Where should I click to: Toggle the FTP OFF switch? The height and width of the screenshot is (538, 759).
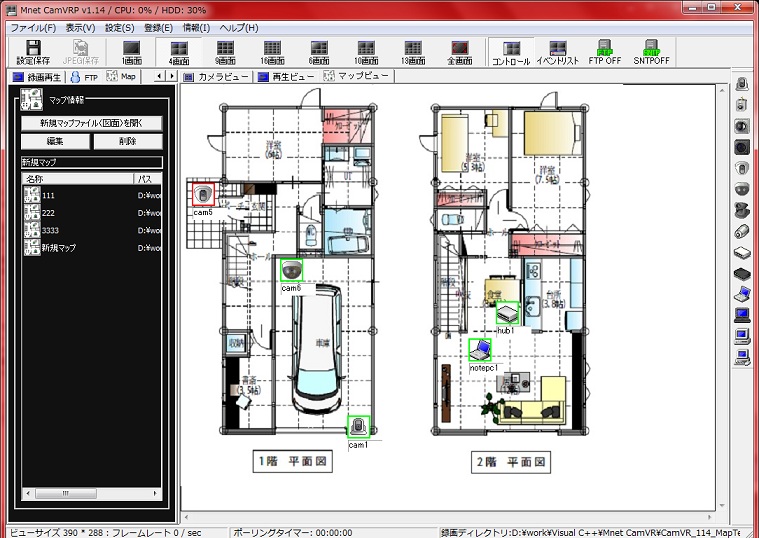click(x=605, y=52)
